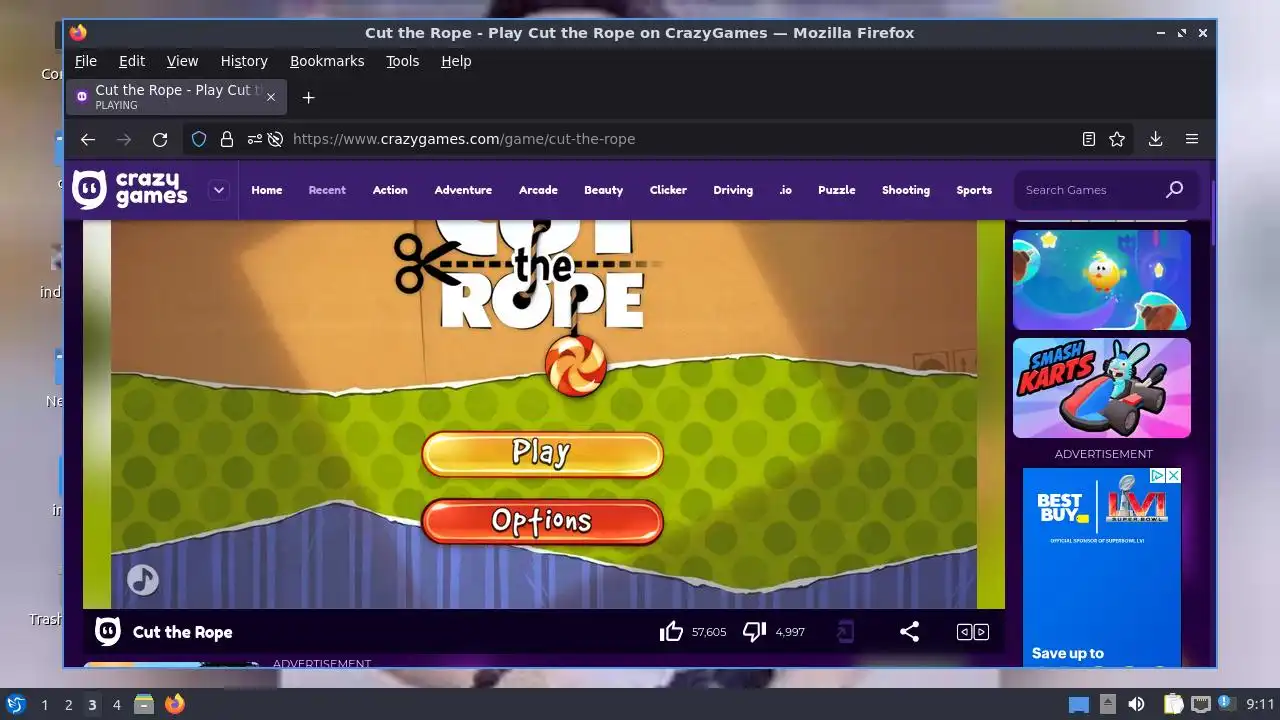This screenshot has width=1280, height=720.
Task: Open the Edit menu
Action: pos(132,61)
